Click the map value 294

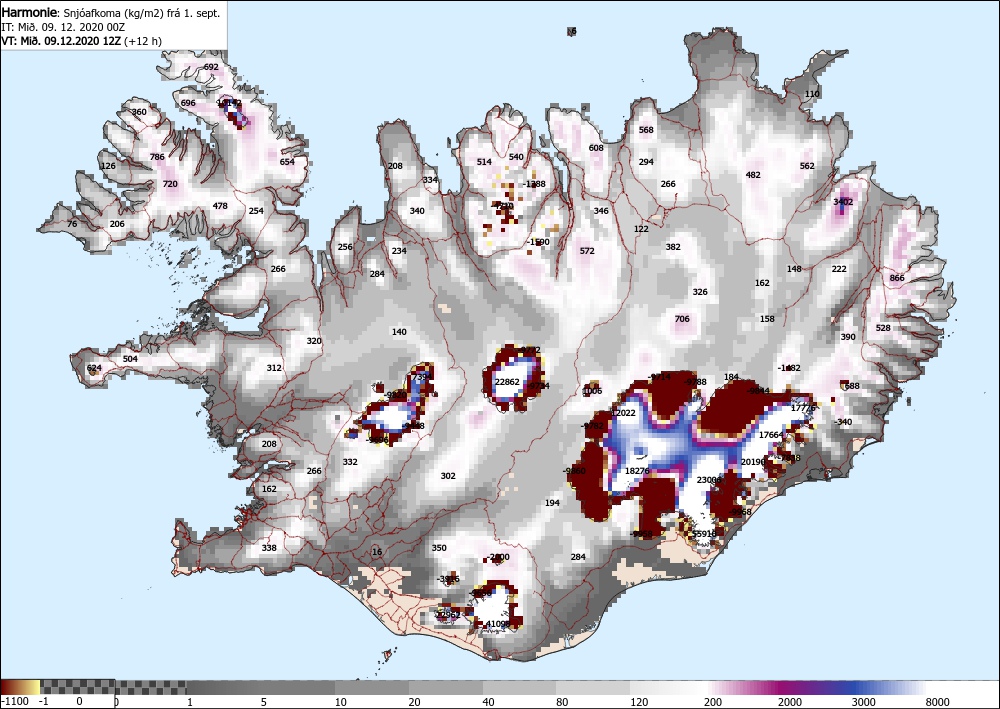pos(646,162)
